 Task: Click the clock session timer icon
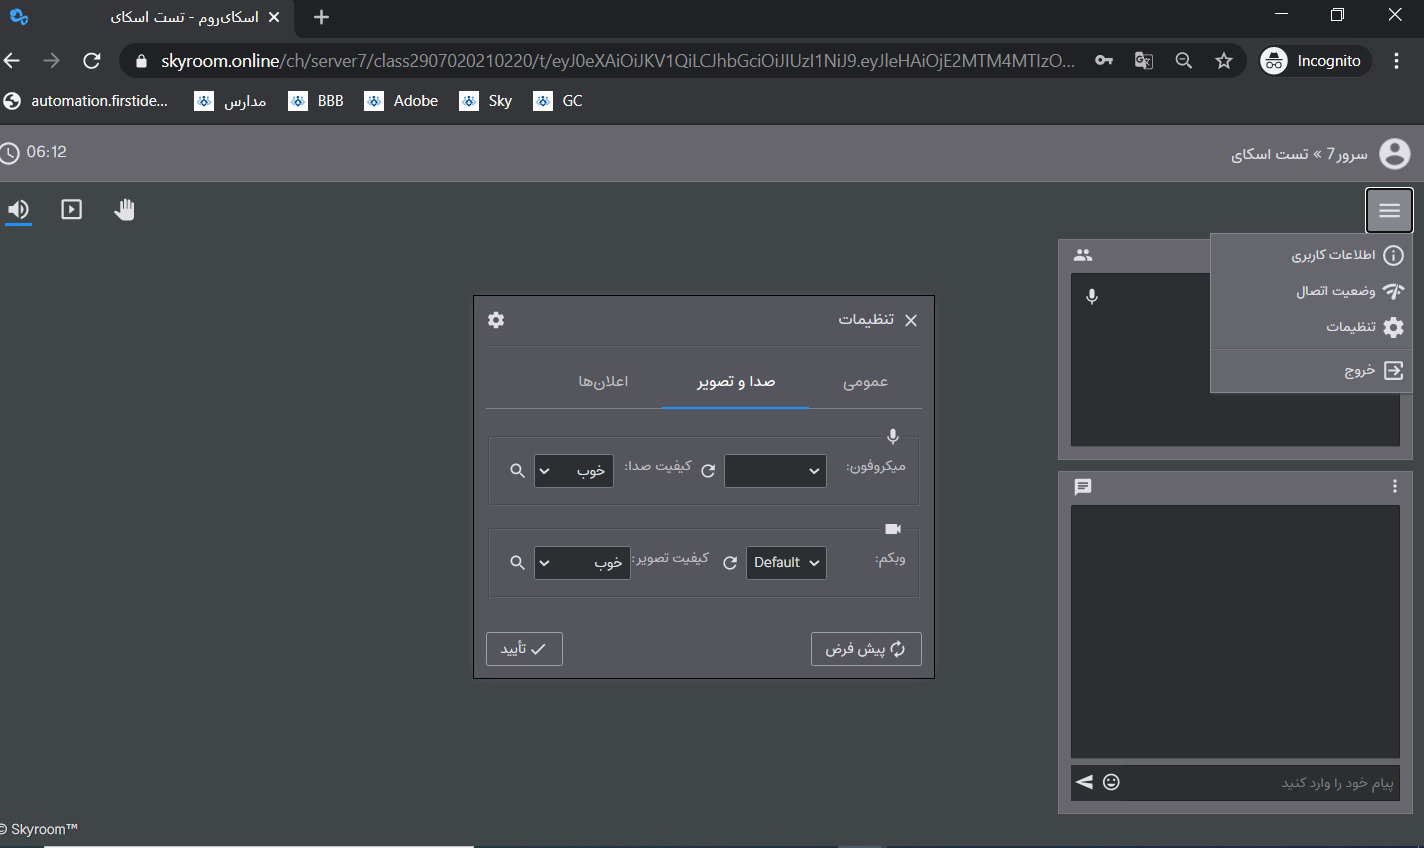point(10,153)
